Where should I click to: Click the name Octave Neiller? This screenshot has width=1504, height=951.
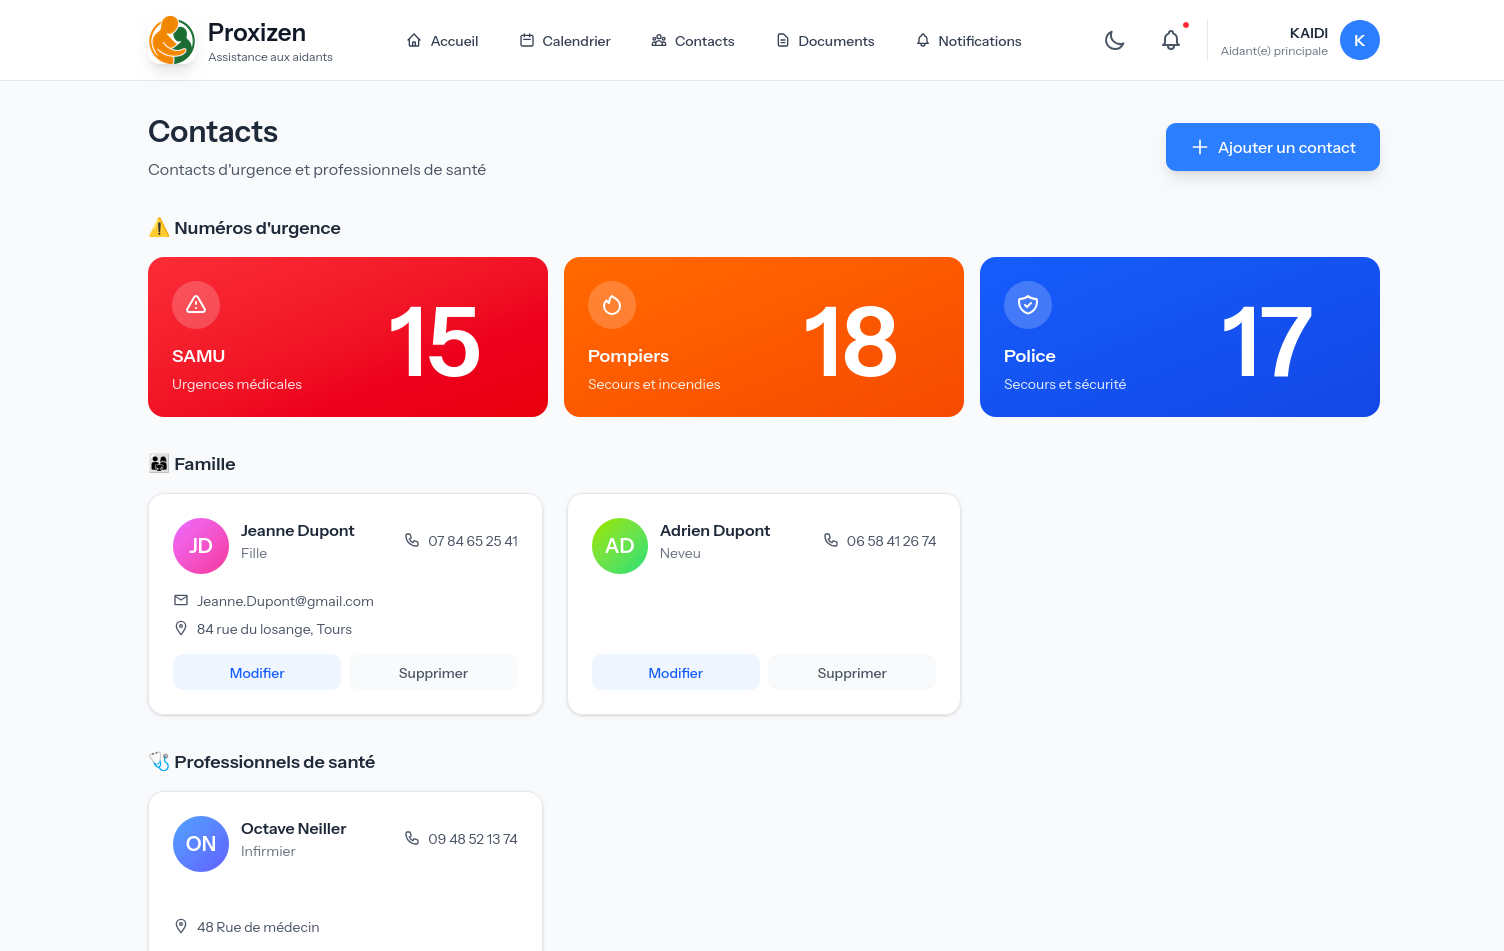tap(294, 829)
